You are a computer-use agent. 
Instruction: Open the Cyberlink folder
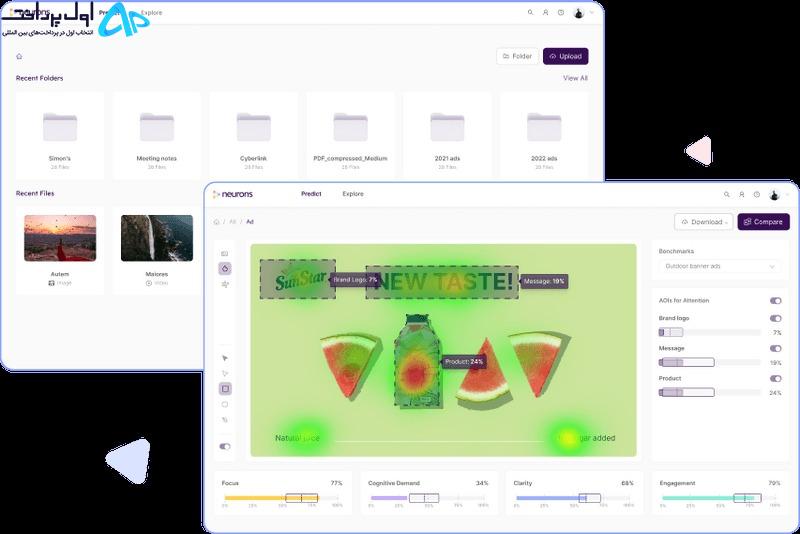254,136
